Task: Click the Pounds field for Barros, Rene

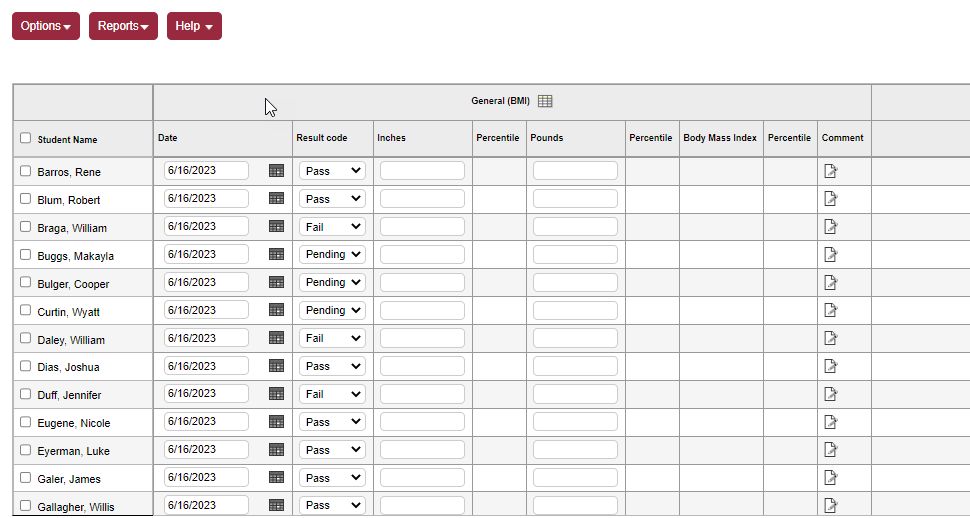Action: coord(575,171)
